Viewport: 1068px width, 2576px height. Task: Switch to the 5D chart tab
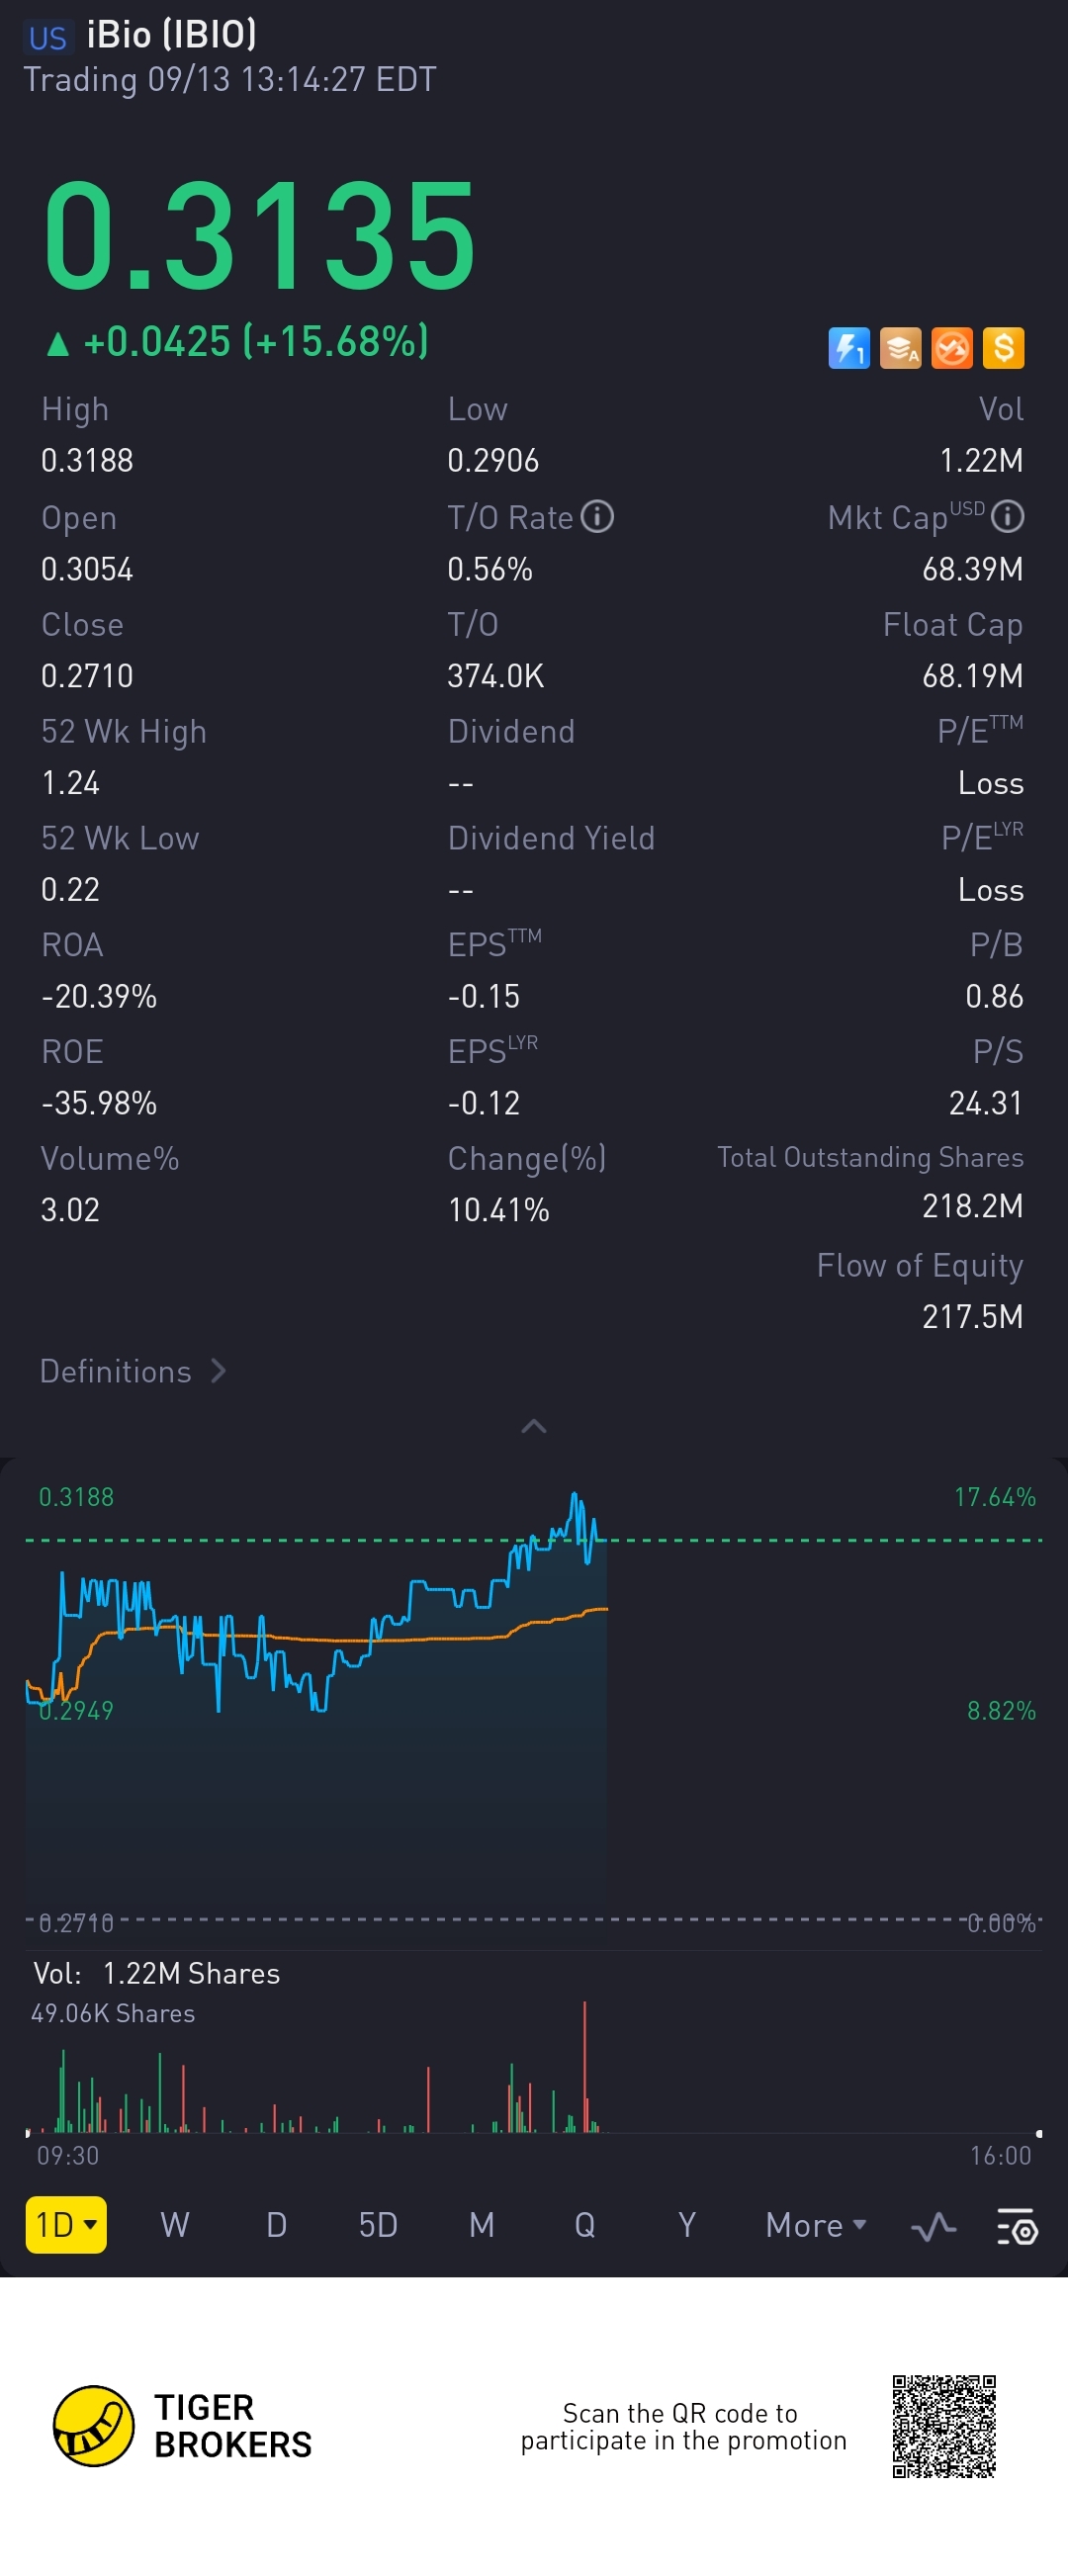coord(378,2225)
